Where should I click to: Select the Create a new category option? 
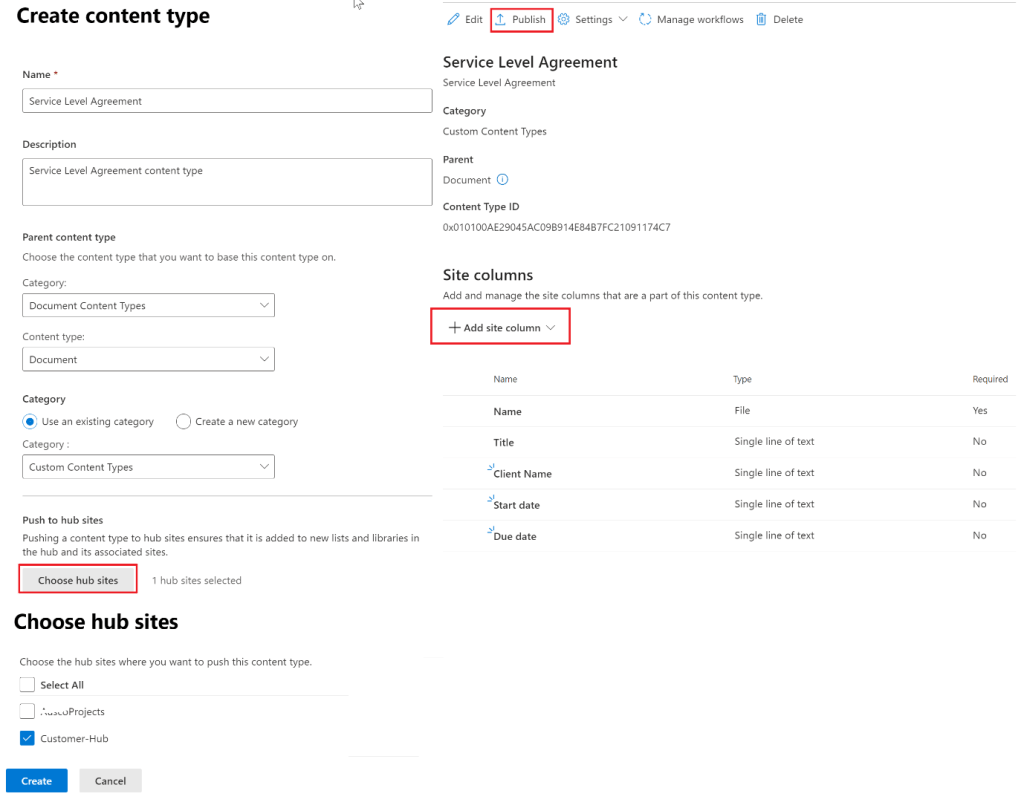tap(183, 422)
